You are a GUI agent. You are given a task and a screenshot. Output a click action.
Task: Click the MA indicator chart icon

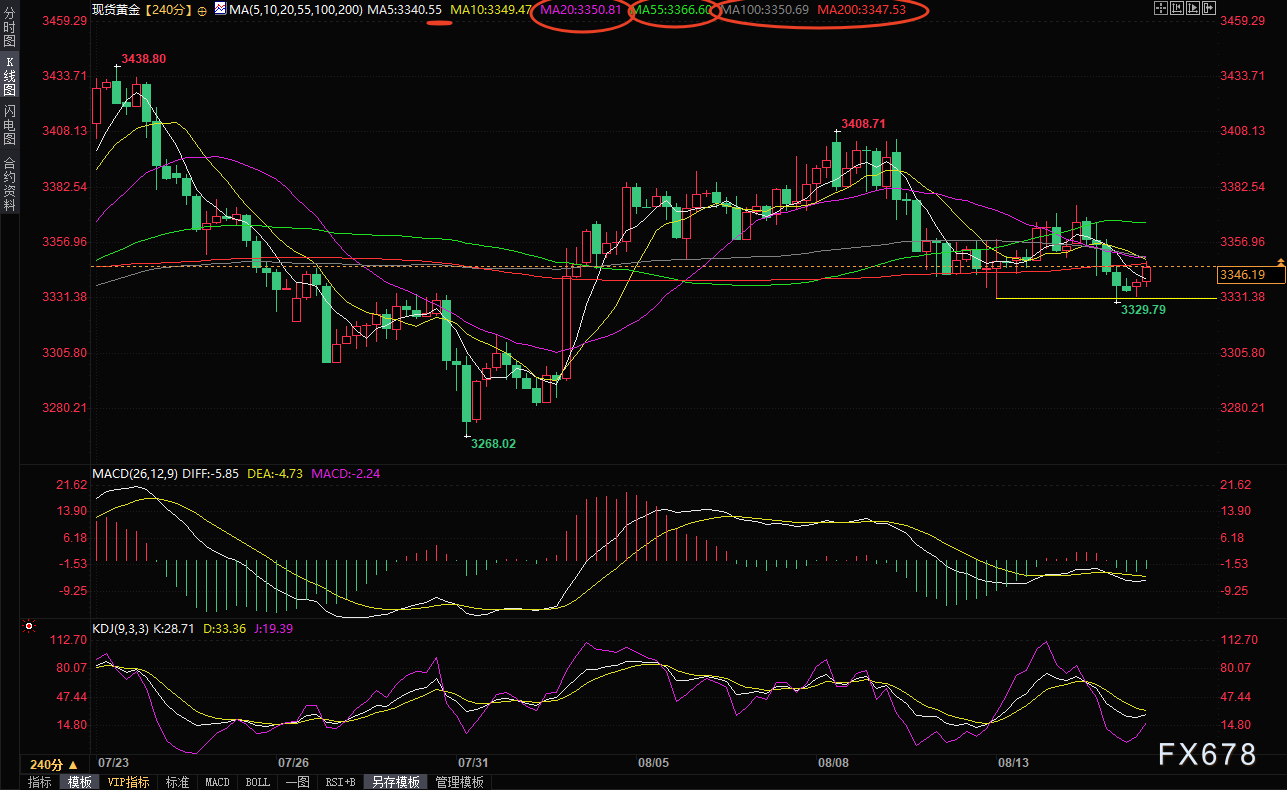click(219, 9)
